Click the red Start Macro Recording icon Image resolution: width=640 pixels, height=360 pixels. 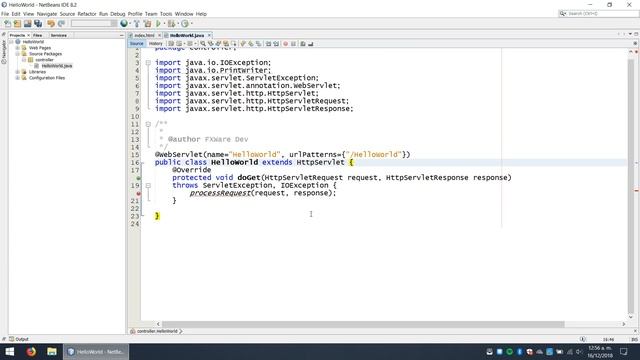tap(285, 44)
